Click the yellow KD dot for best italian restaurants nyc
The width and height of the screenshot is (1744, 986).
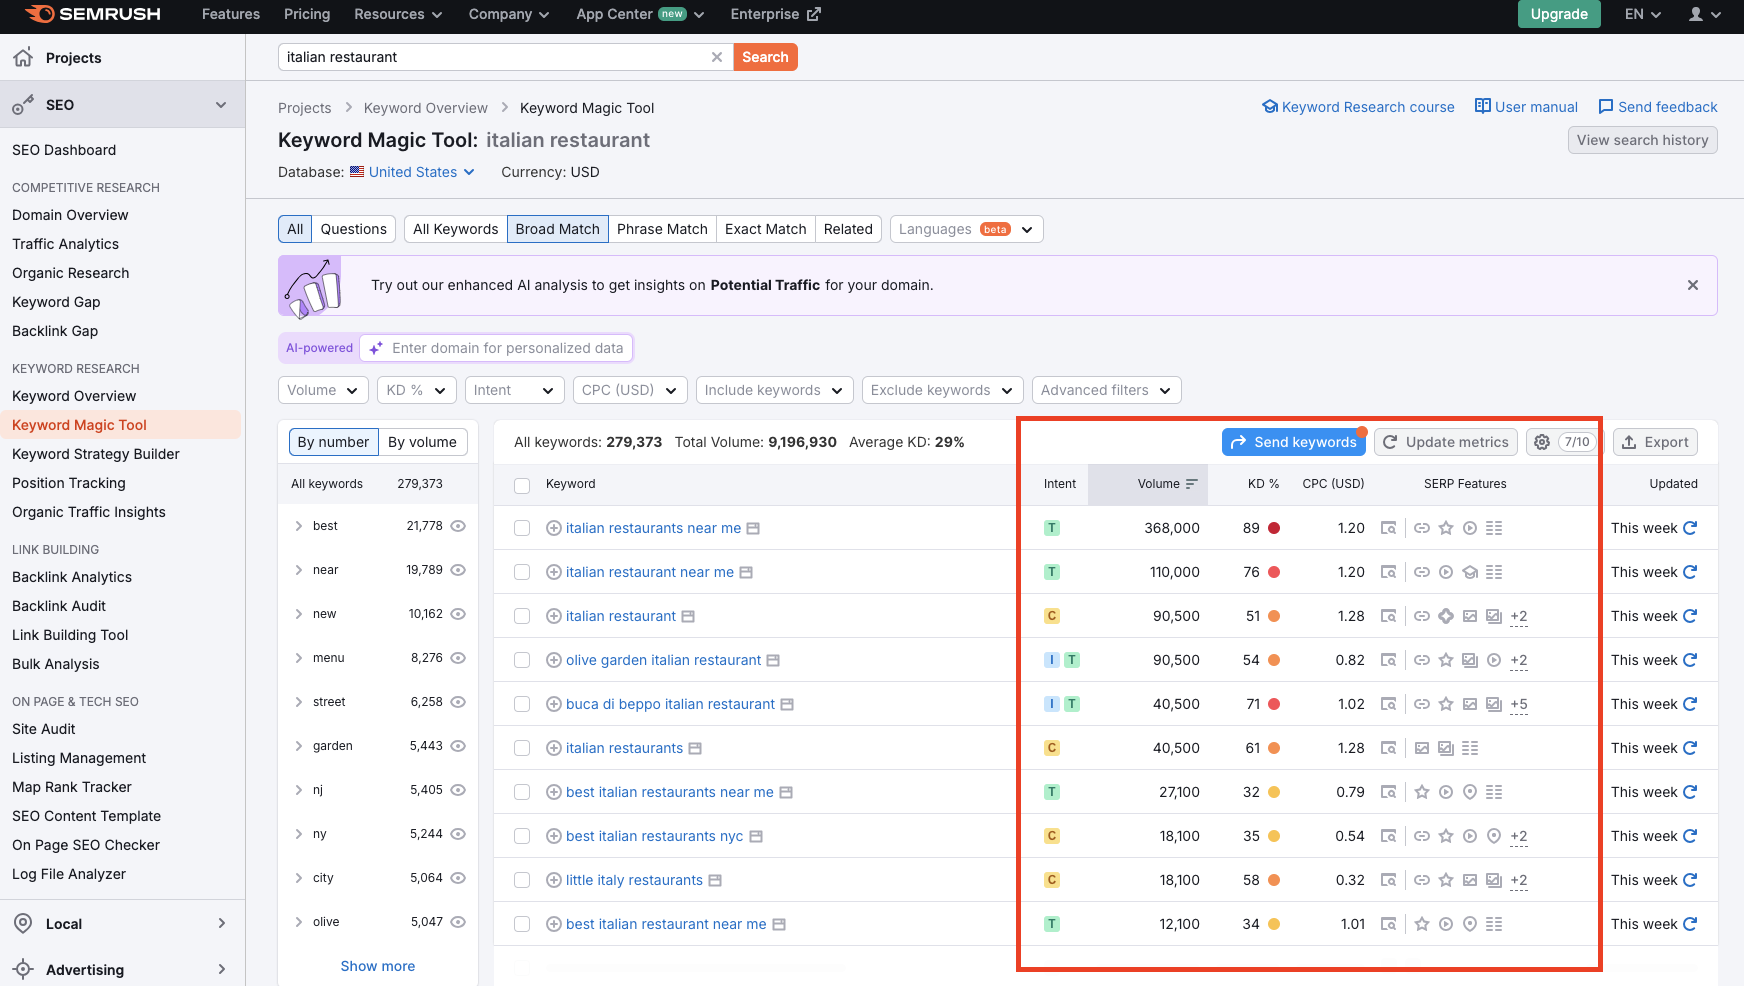pos(1274,836)
